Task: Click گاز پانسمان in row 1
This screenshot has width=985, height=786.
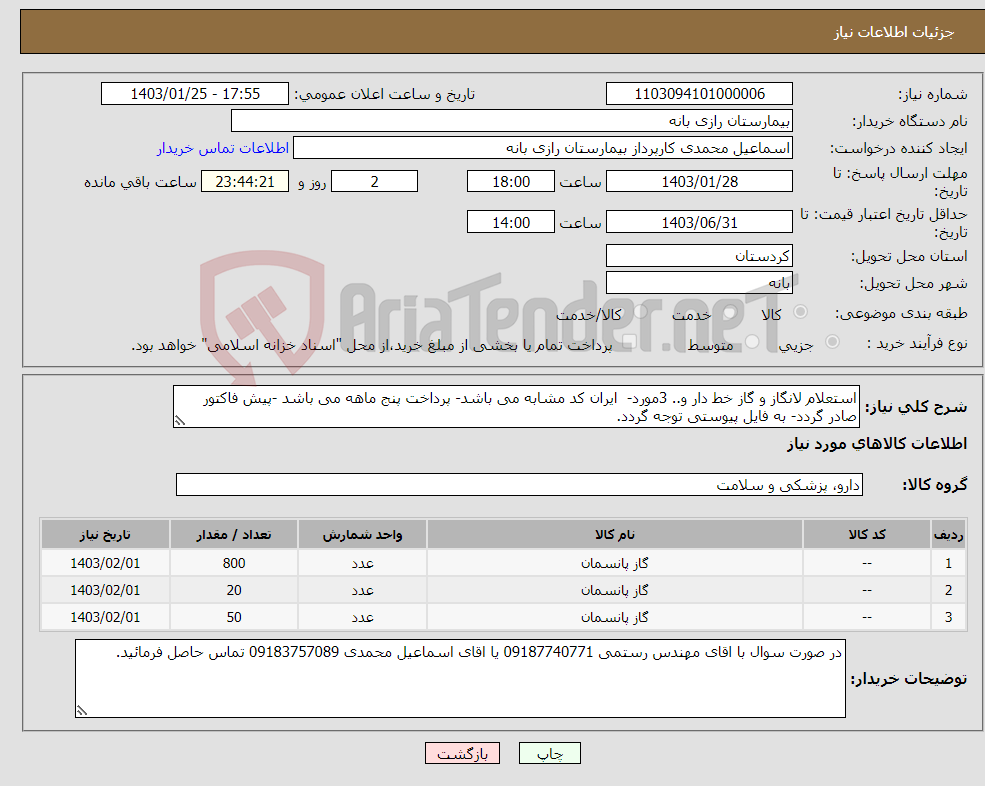Action: (x=614, y=563)
